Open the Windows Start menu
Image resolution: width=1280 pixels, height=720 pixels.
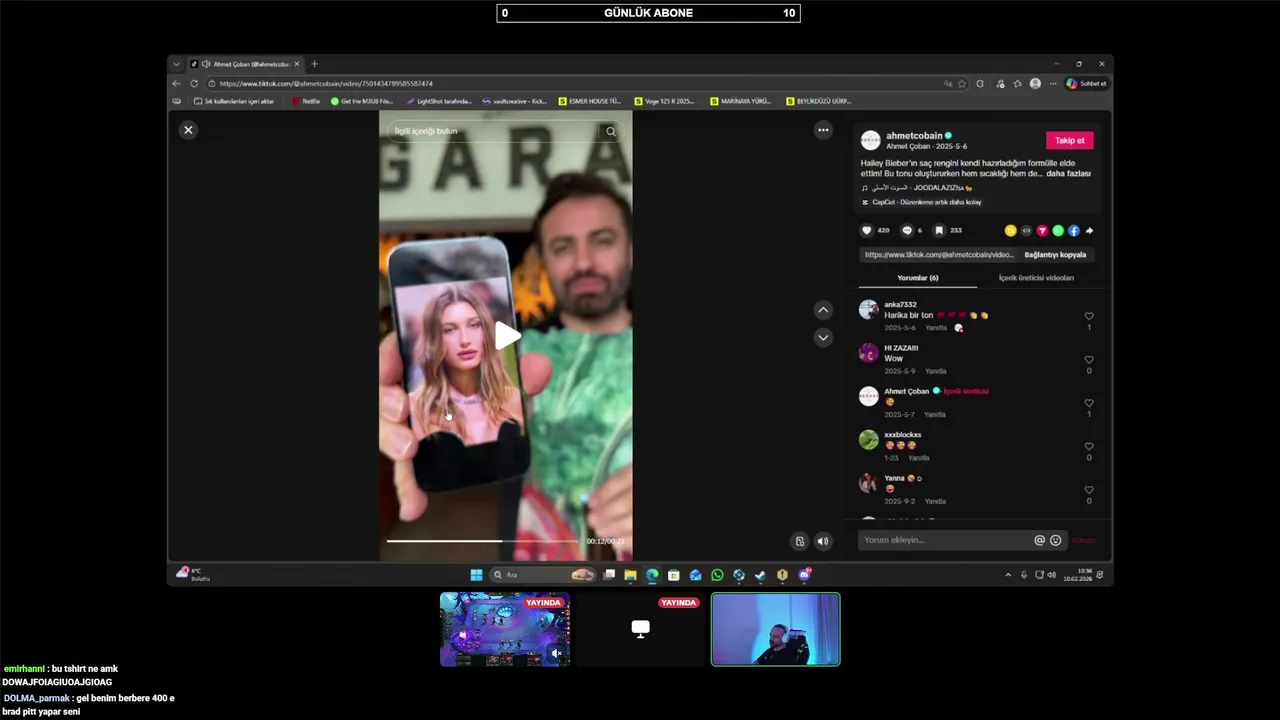476,575
